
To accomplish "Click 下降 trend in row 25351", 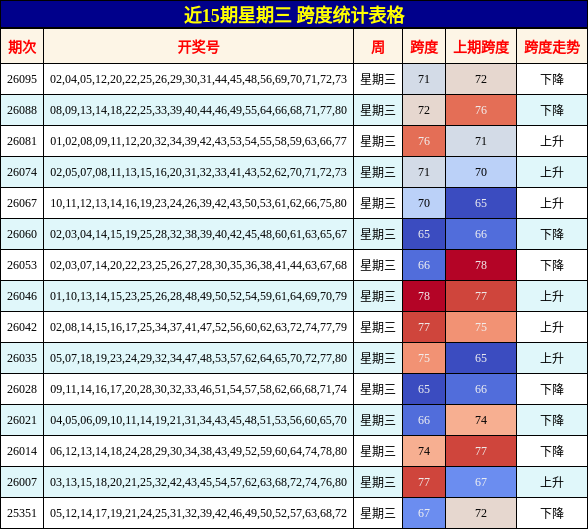I will [552, 513].
